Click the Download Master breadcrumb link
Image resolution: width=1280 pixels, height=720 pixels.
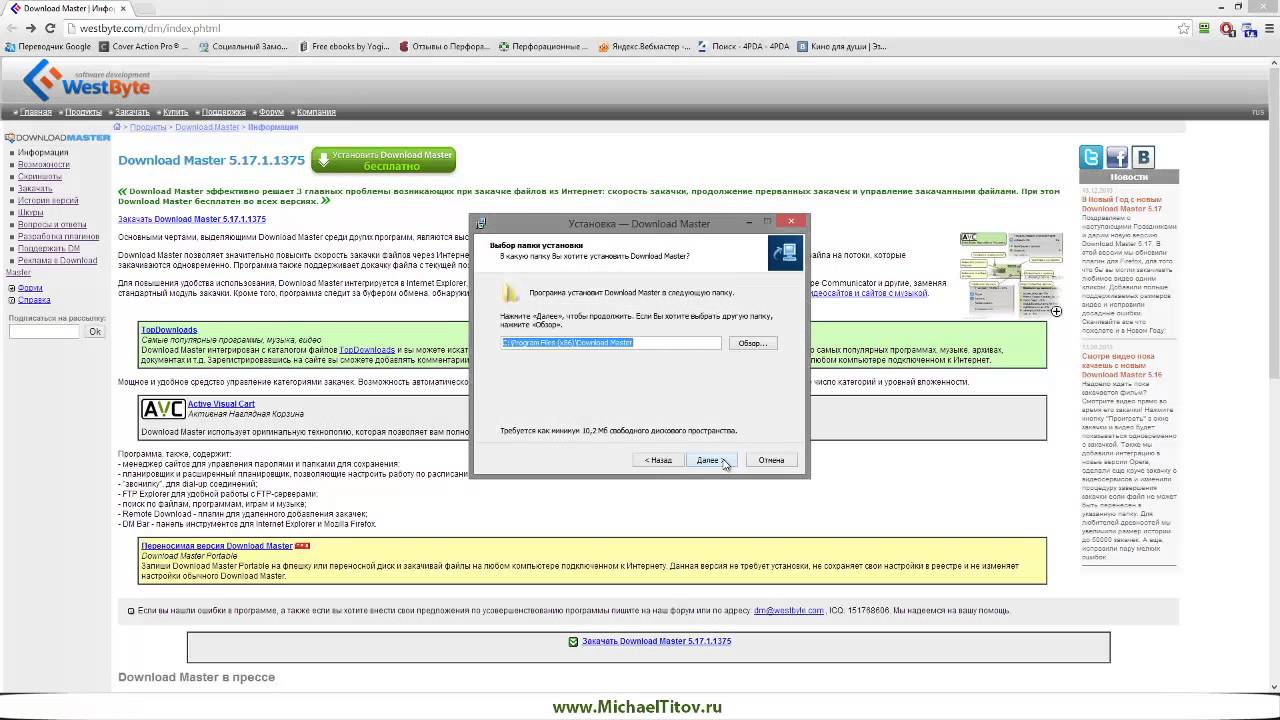tap(207, 127)
